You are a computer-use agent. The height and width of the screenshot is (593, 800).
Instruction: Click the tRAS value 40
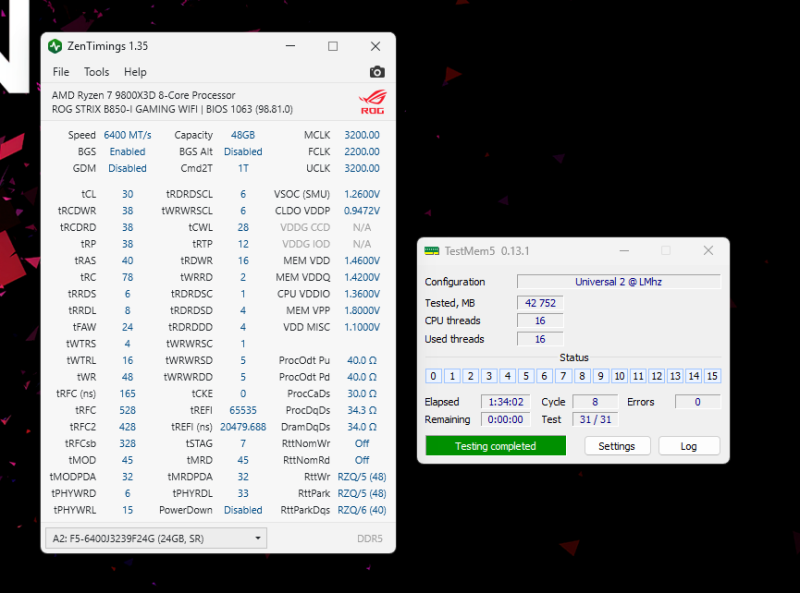(x=128, y=261)
